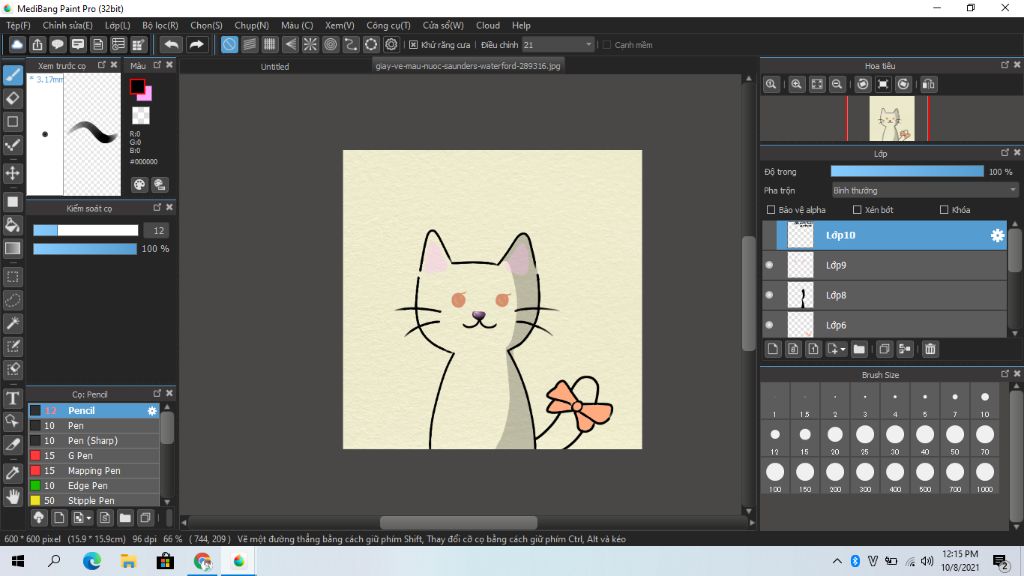Viewport: 1024px width, 576px height.
Task: Select the Gradient tool
Action: tap(13, 248)
